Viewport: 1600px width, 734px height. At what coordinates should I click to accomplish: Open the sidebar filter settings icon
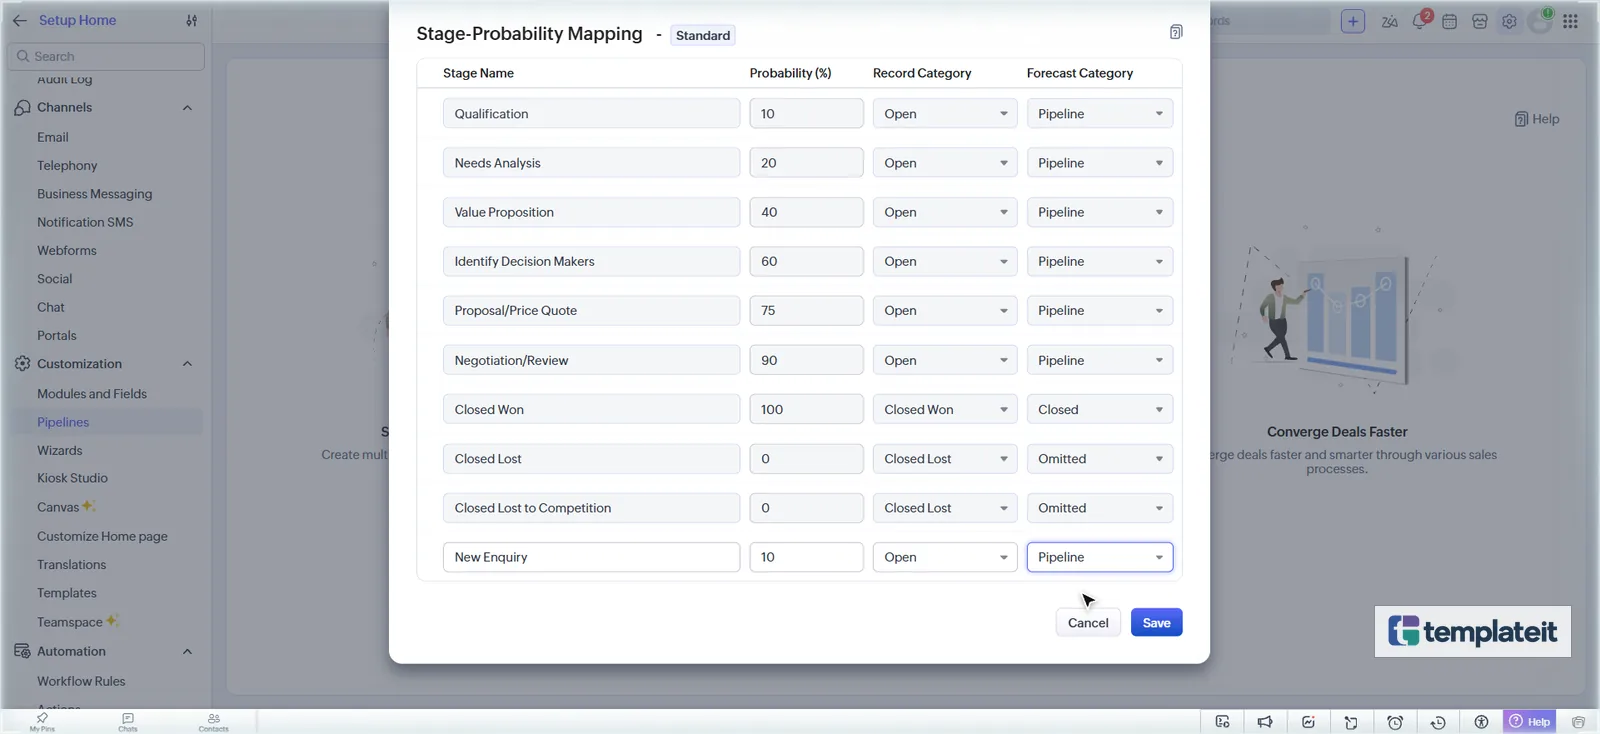(x=191, y=20)
